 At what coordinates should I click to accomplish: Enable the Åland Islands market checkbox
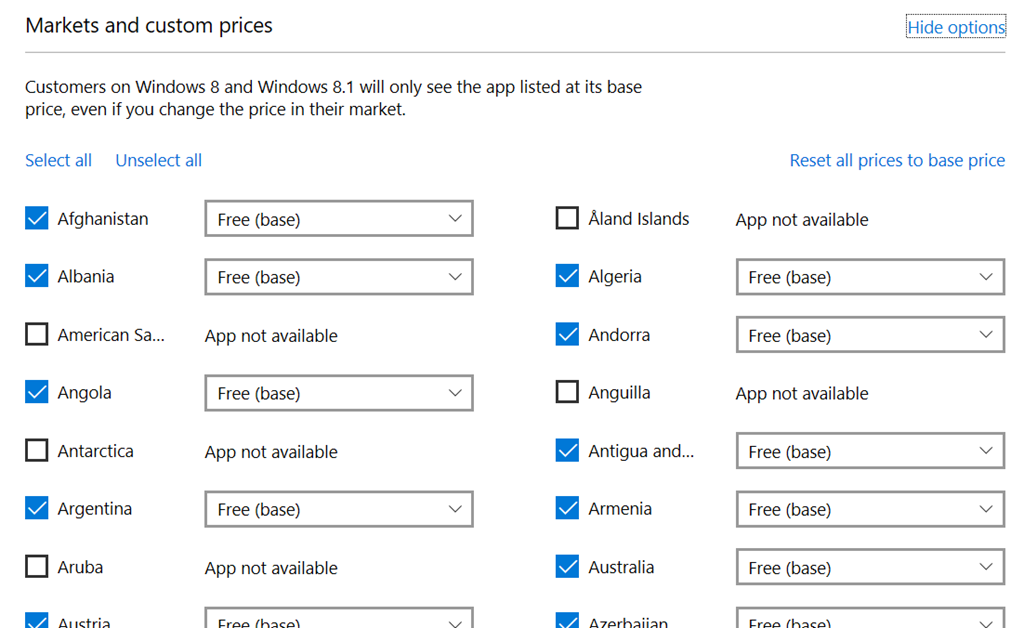point(567,218)
